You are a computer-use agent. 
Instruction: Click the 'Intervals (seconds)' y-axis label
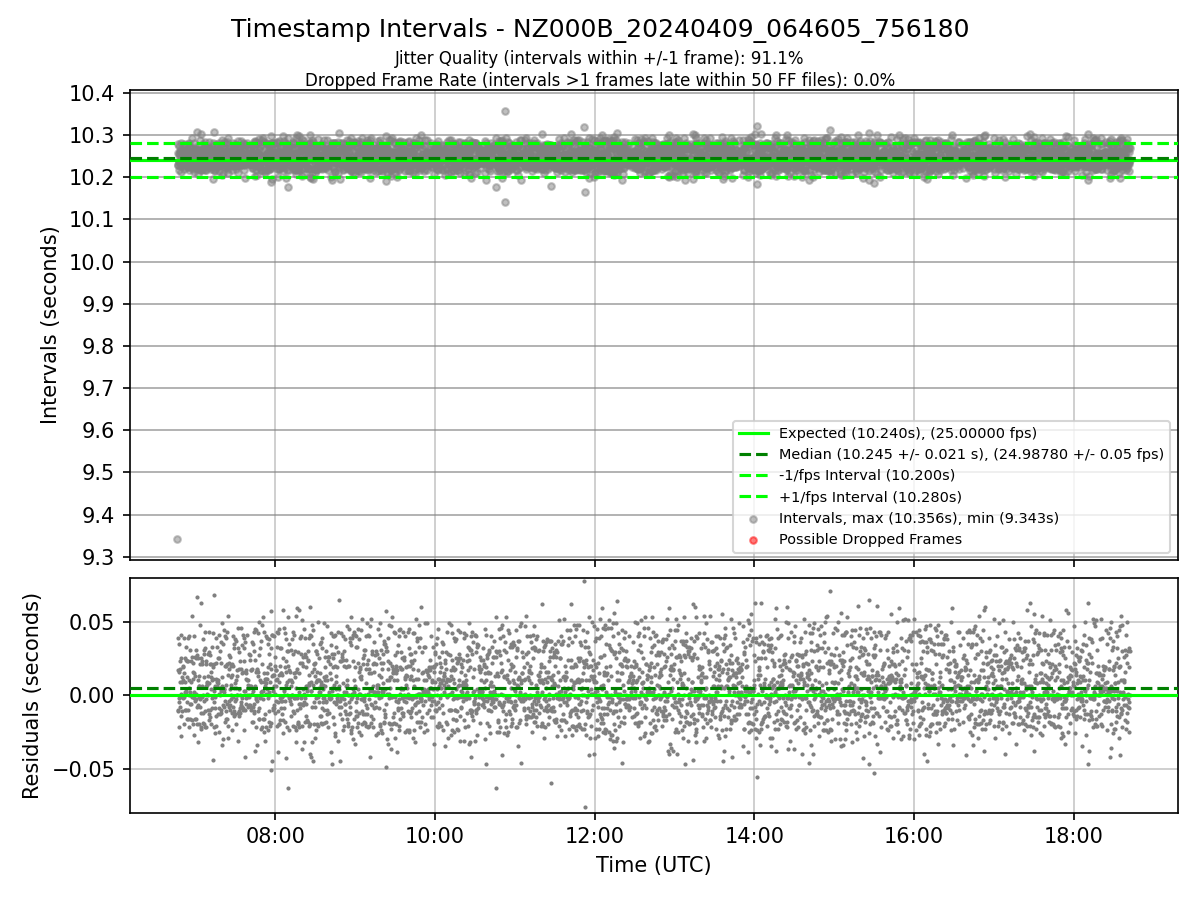point(49,325)
